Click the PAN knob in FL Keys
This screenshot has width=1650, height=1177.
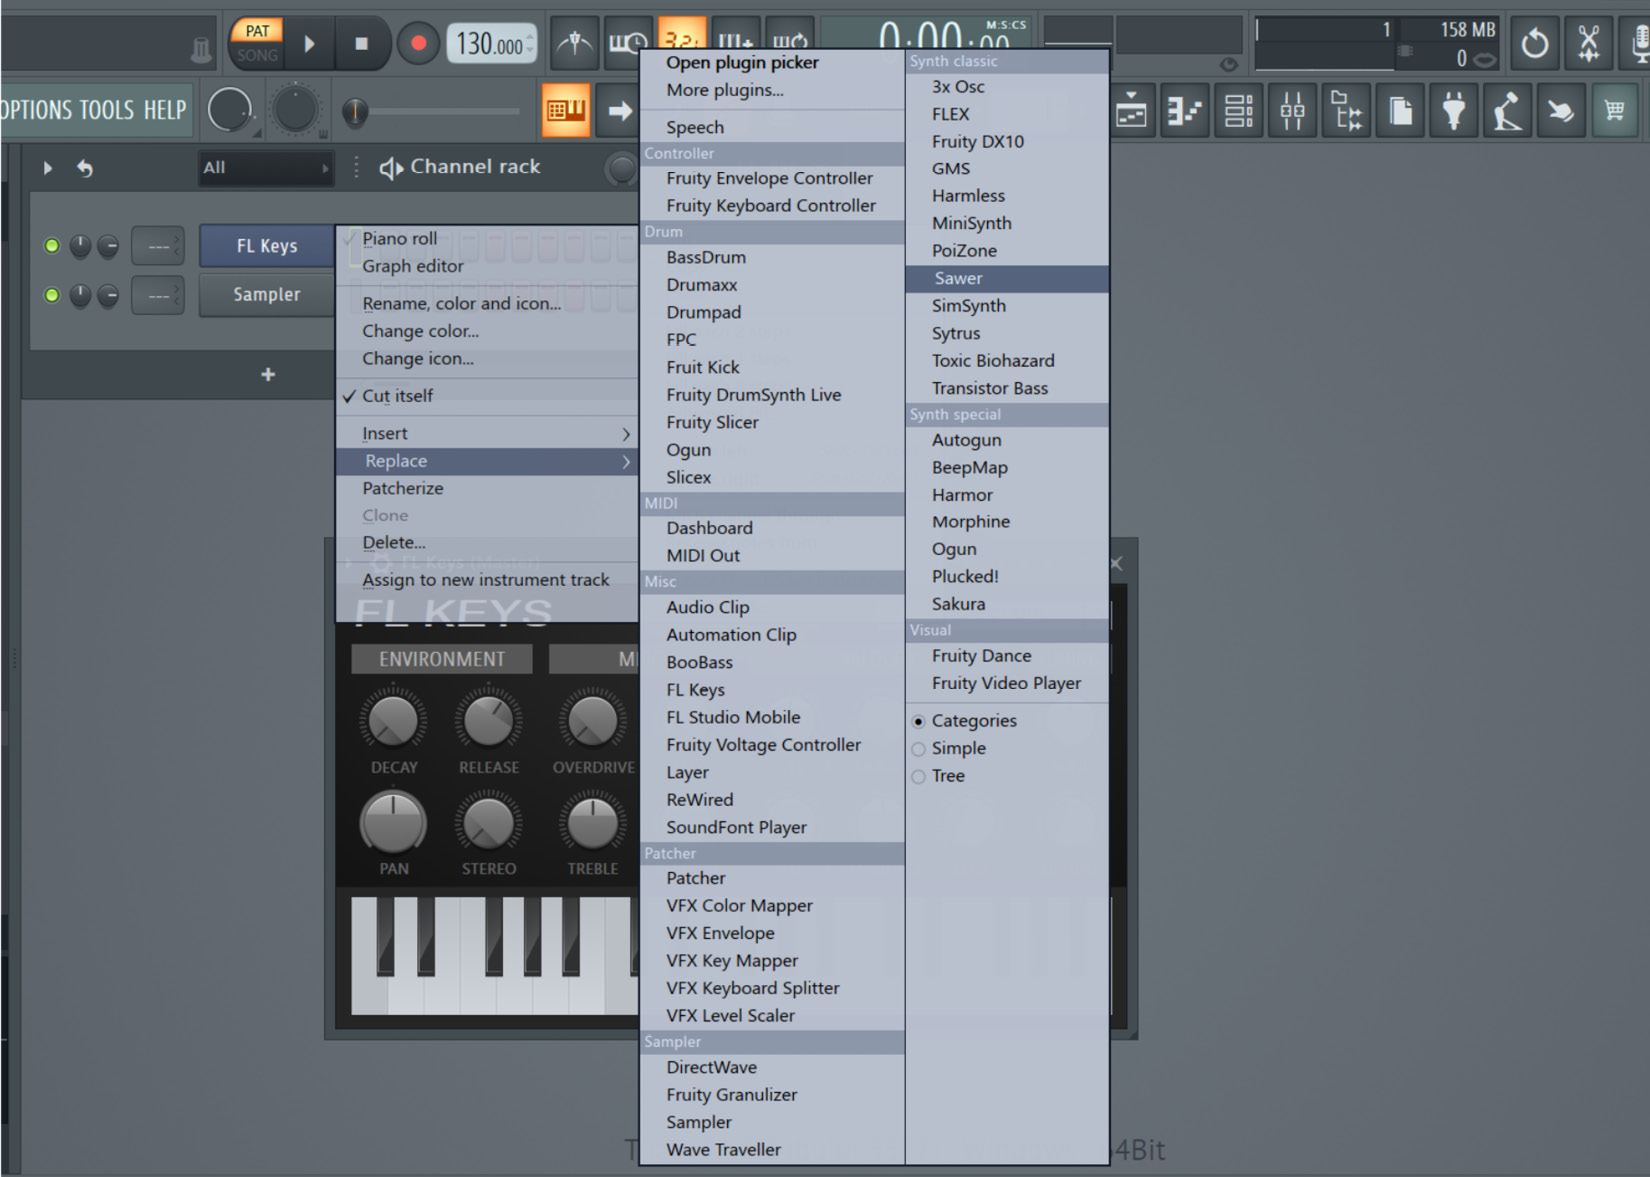(393, 823)
